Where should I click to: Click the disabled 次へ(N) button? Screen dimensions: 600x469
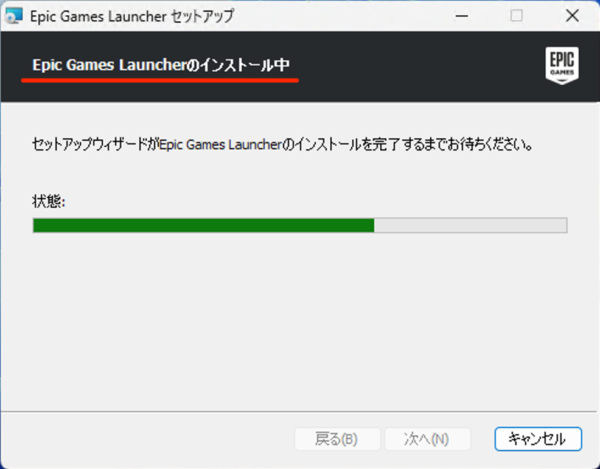pyautogui.click(x=427, y=439)
